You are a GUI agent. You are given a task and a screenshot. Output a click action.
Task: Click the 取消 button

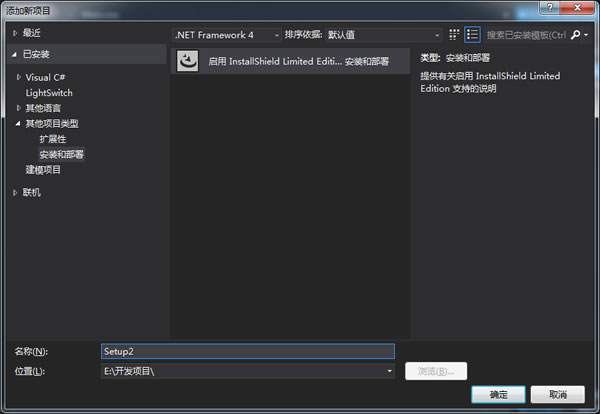click(558, 394)
